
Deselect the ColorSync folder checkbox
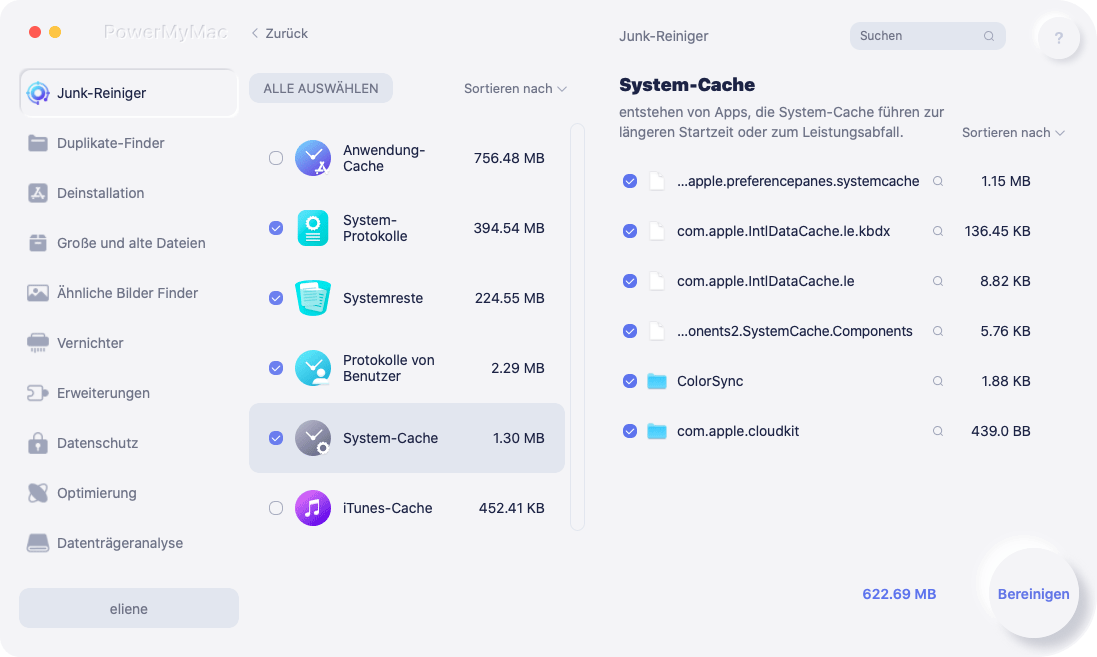point(630,381)
